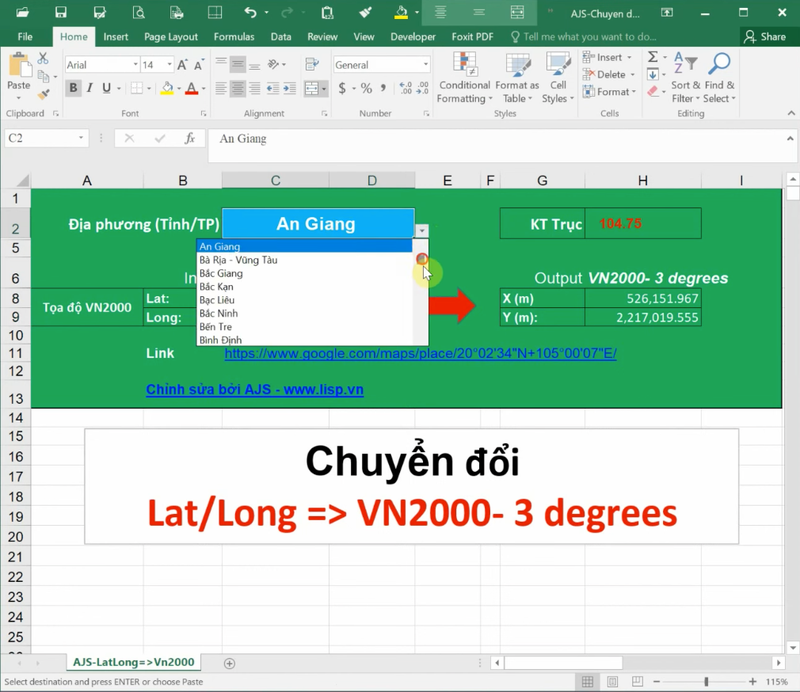Apply percent style format
This screenshot has height=692, width=800.
[366, 89]
